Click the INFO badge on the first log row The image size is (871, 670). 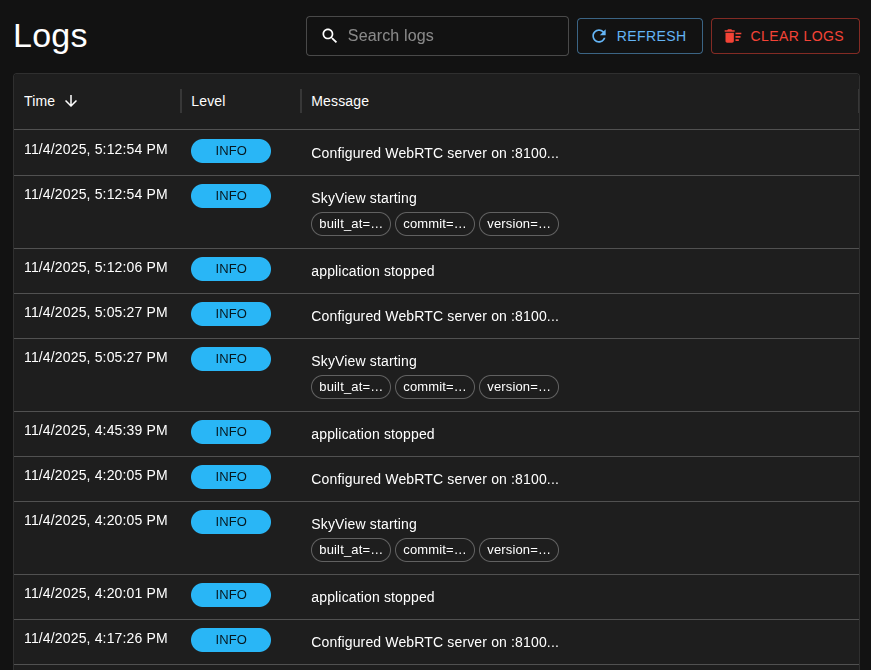(230, 150)
